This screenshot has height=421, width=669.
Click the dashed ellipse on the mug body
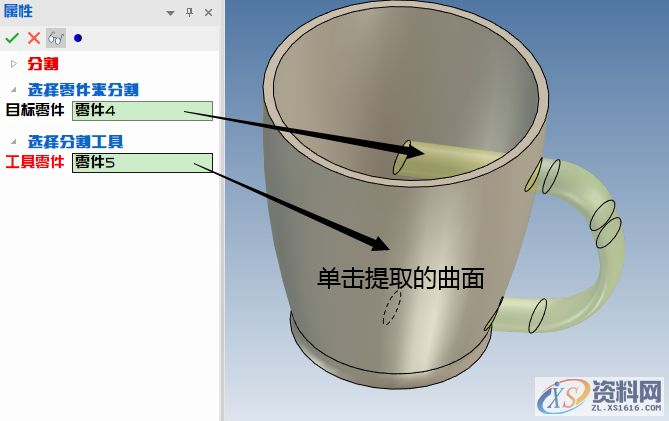coord(392,308)
